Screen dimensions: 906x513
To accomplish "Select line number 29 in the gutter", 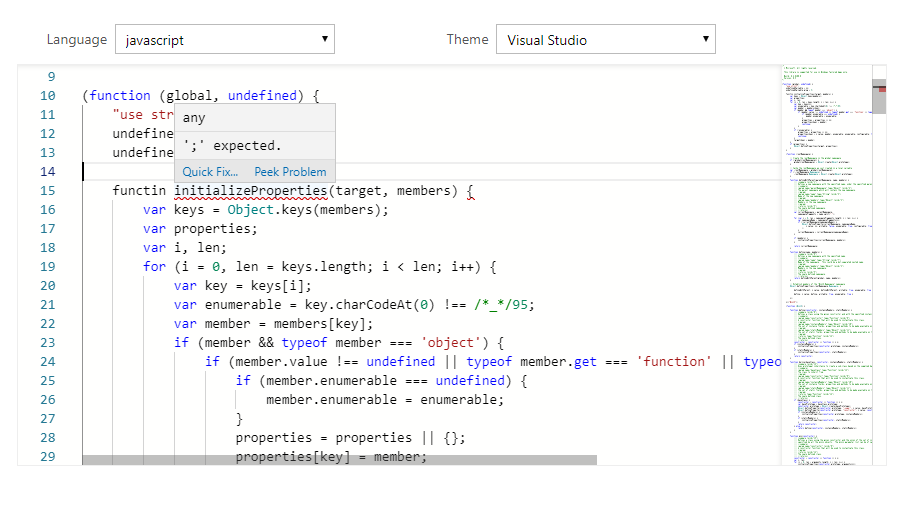I will 48,457.
